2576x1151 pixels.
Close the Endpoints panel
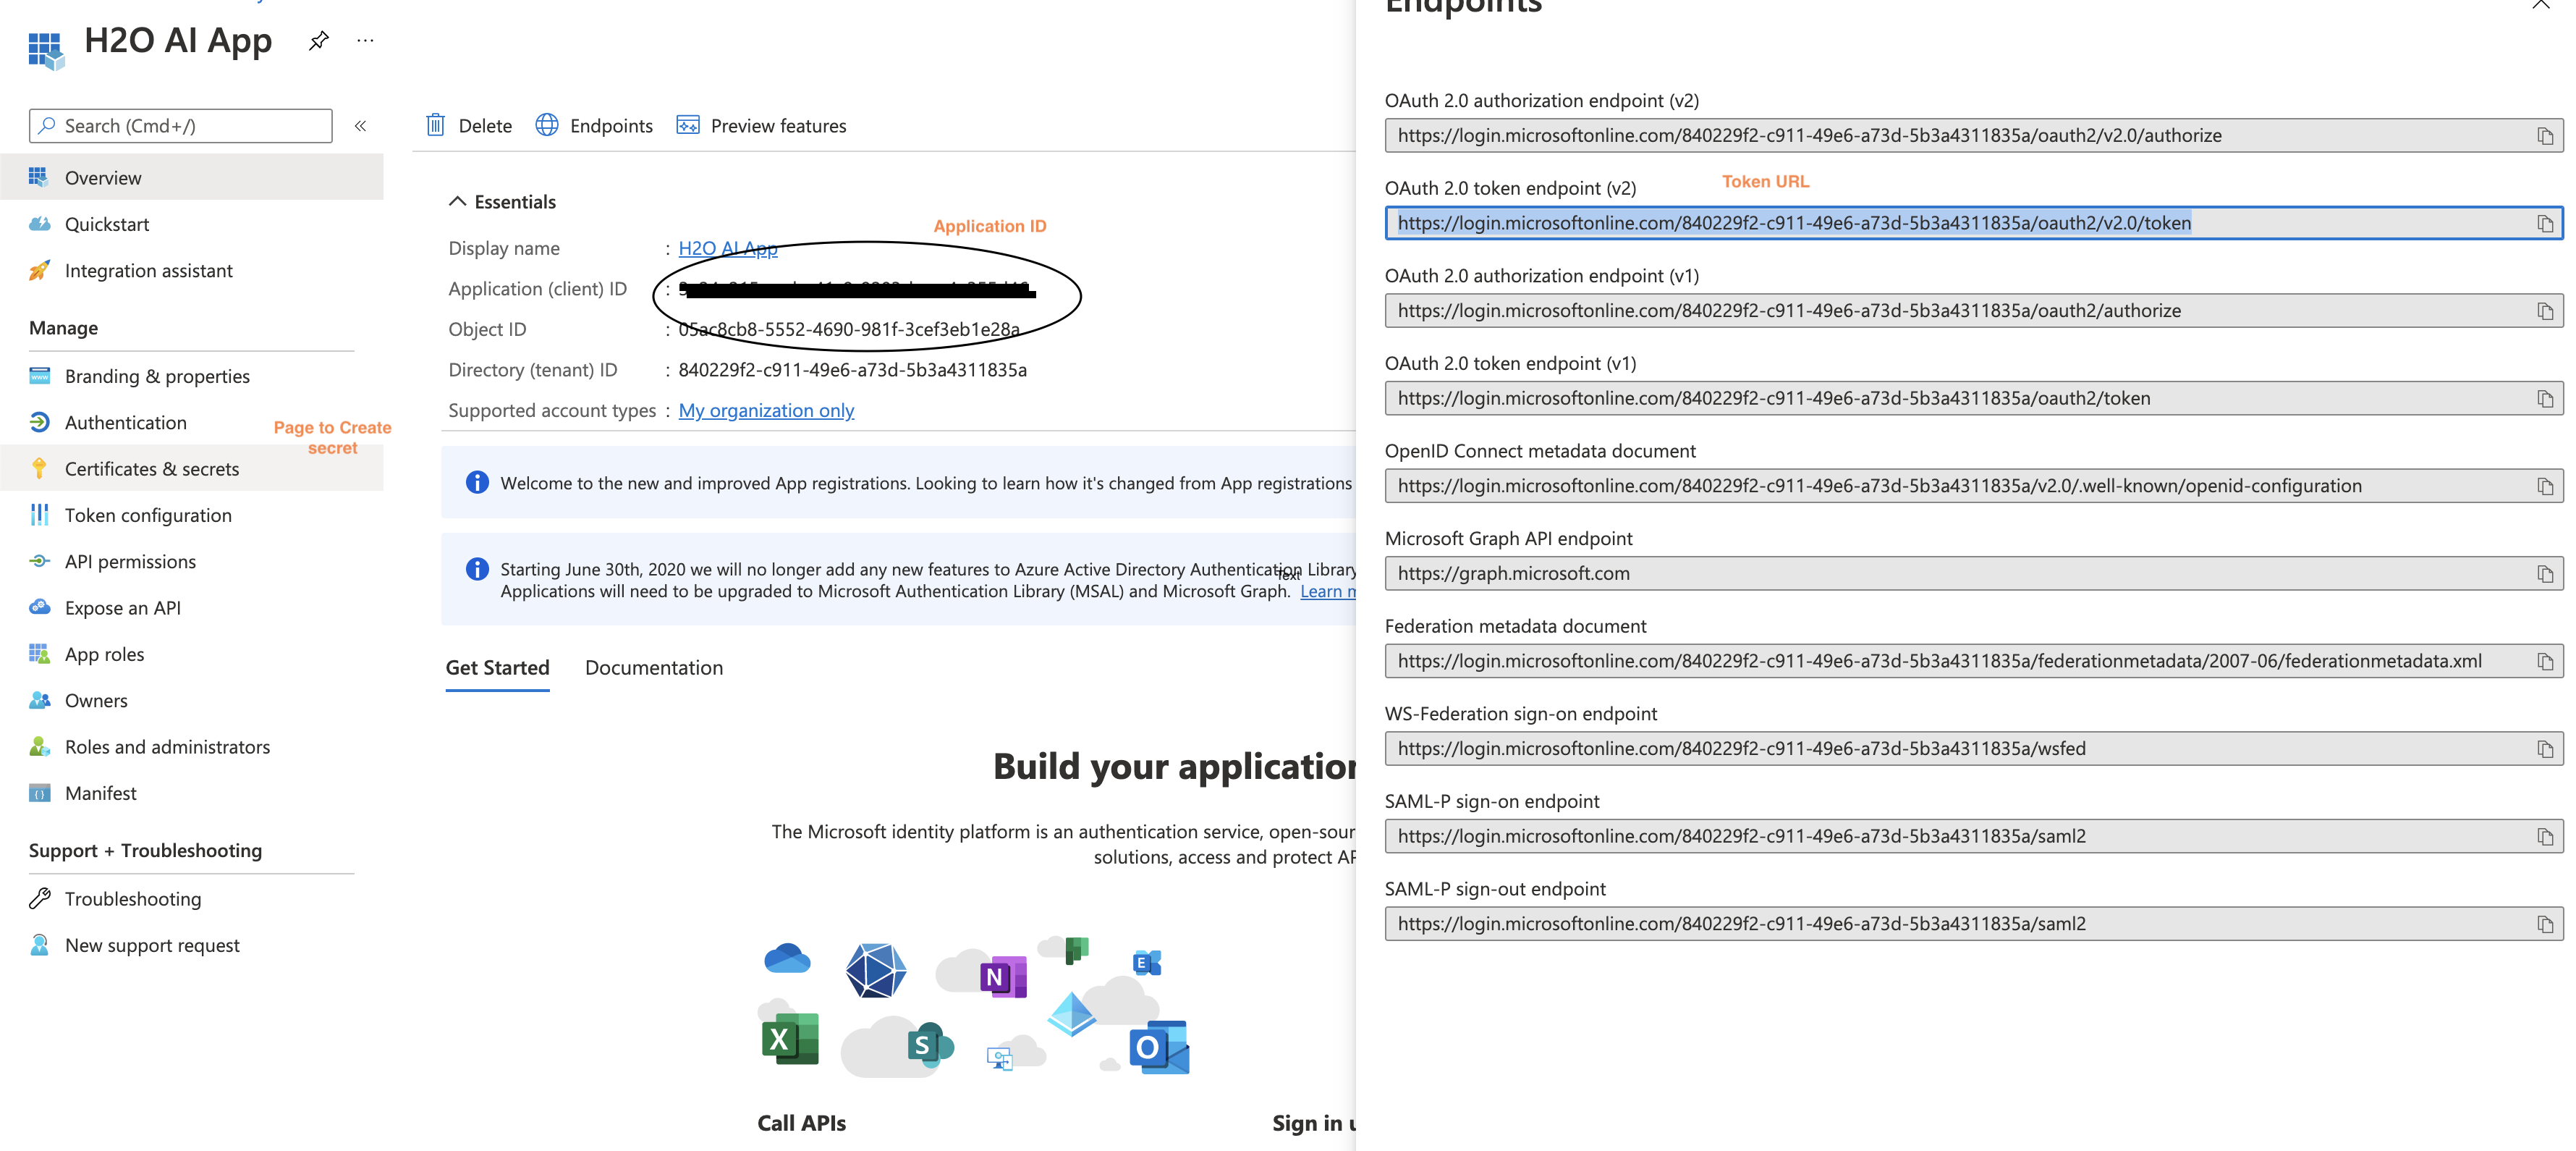(x=2541, y=4)
